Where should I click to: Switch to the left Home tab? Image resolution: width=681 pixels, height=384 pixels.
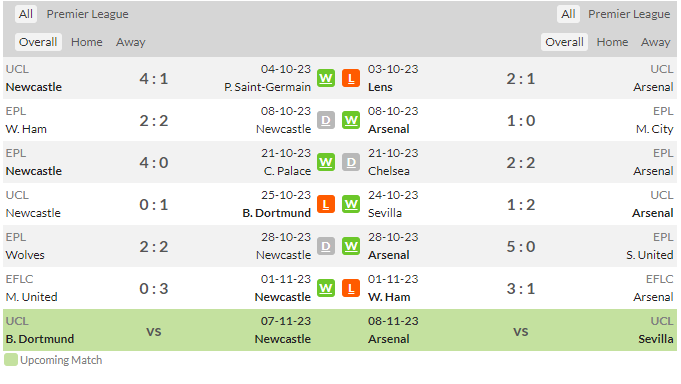click(x=87, y=42)
